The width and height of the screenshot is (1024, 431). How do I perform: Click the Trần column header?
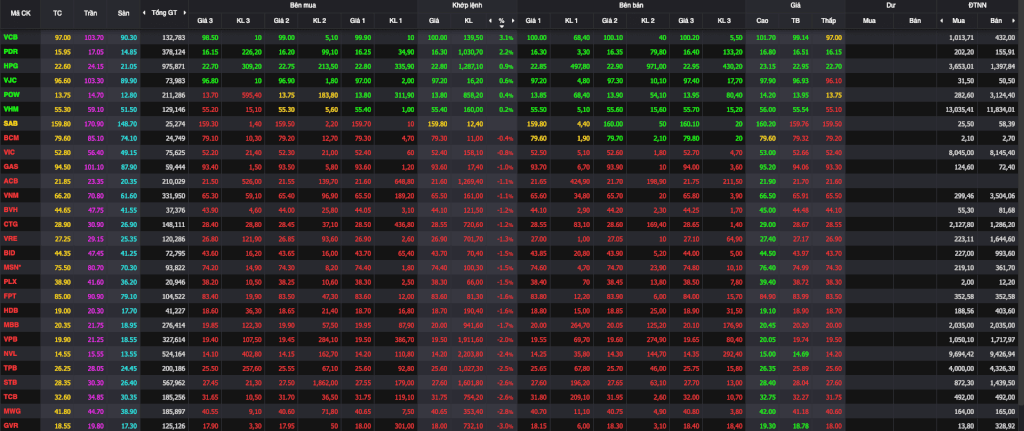click(x=91, y=12)
